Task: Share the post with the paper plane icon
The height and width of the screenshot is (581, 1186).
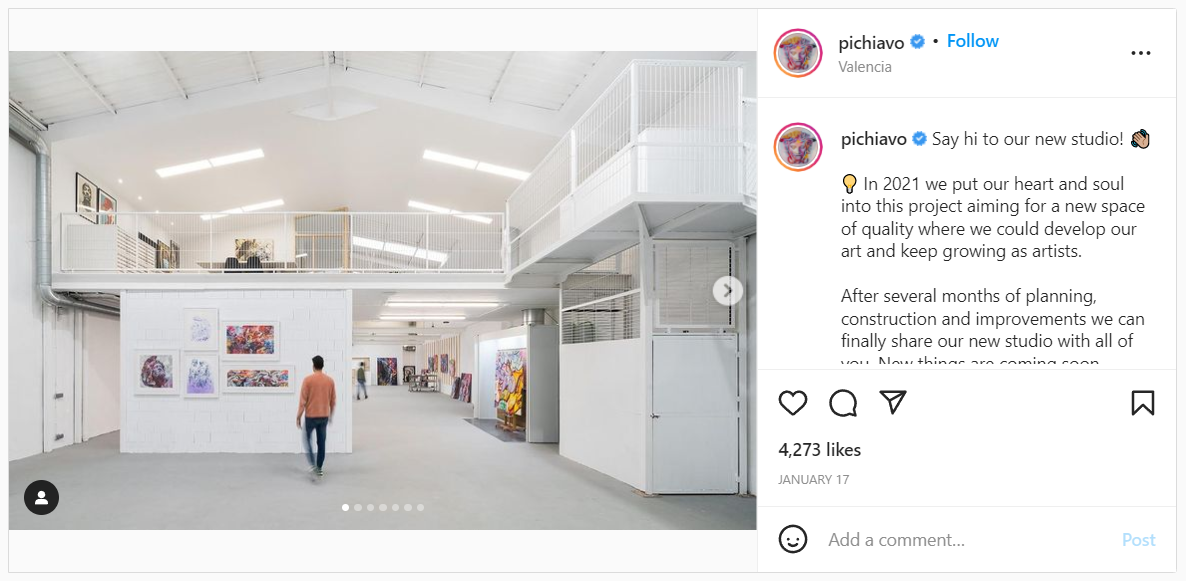Action: [x=893, y=402]
